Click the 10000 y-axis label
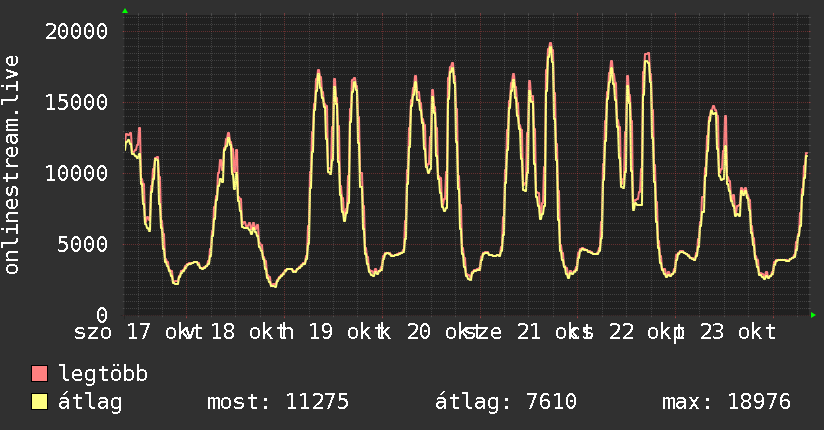The width and height of the screenshot is (824, 430). coord(77,173)
